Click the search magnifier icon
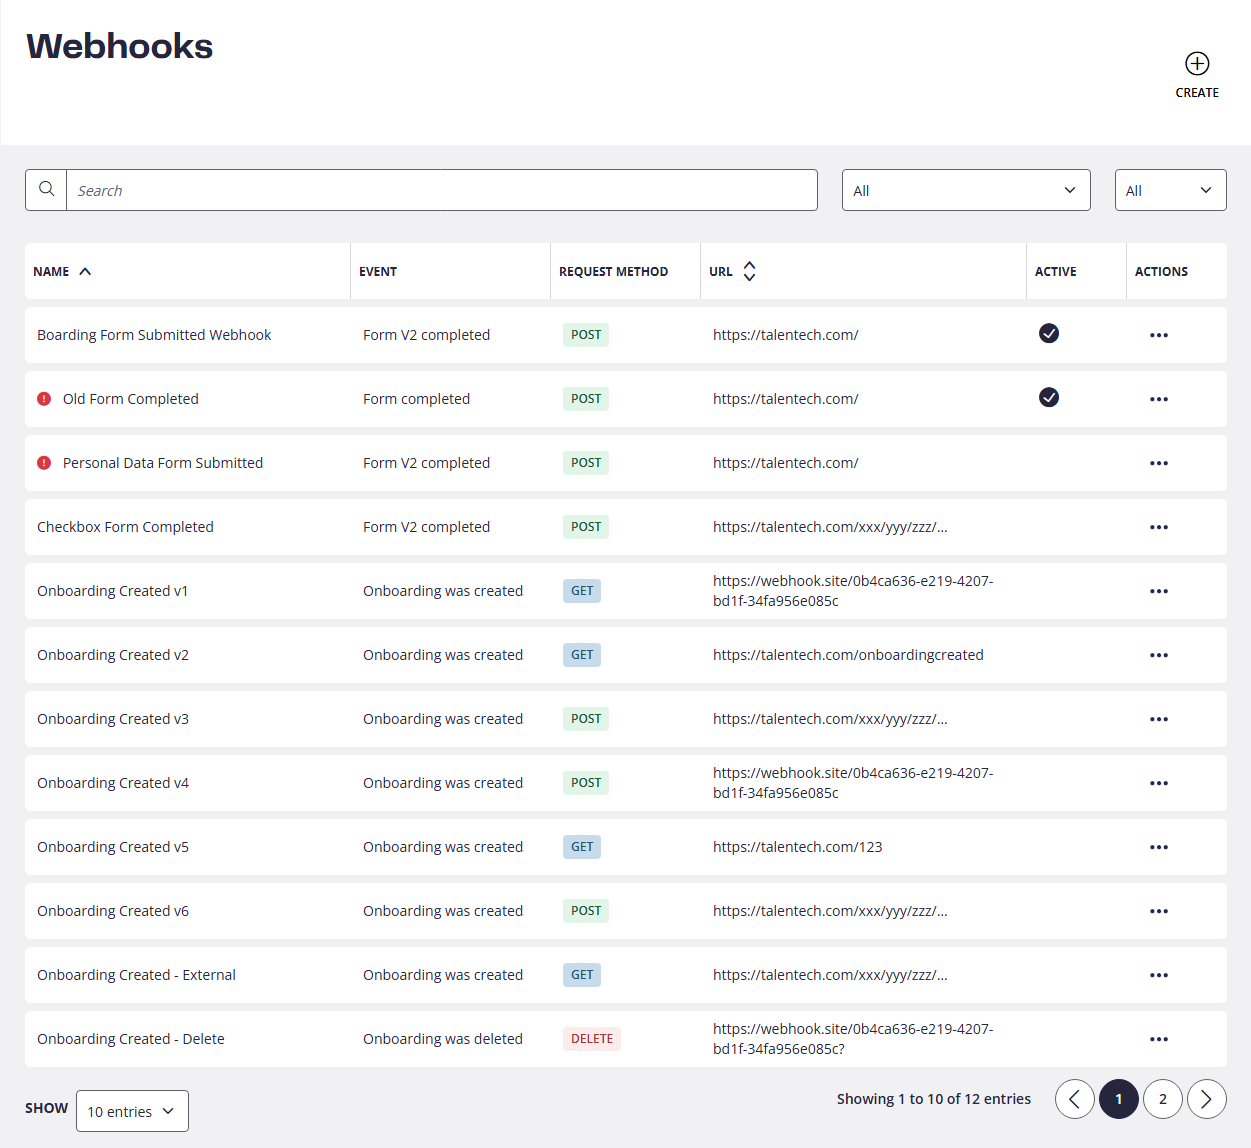 [46, 189]
